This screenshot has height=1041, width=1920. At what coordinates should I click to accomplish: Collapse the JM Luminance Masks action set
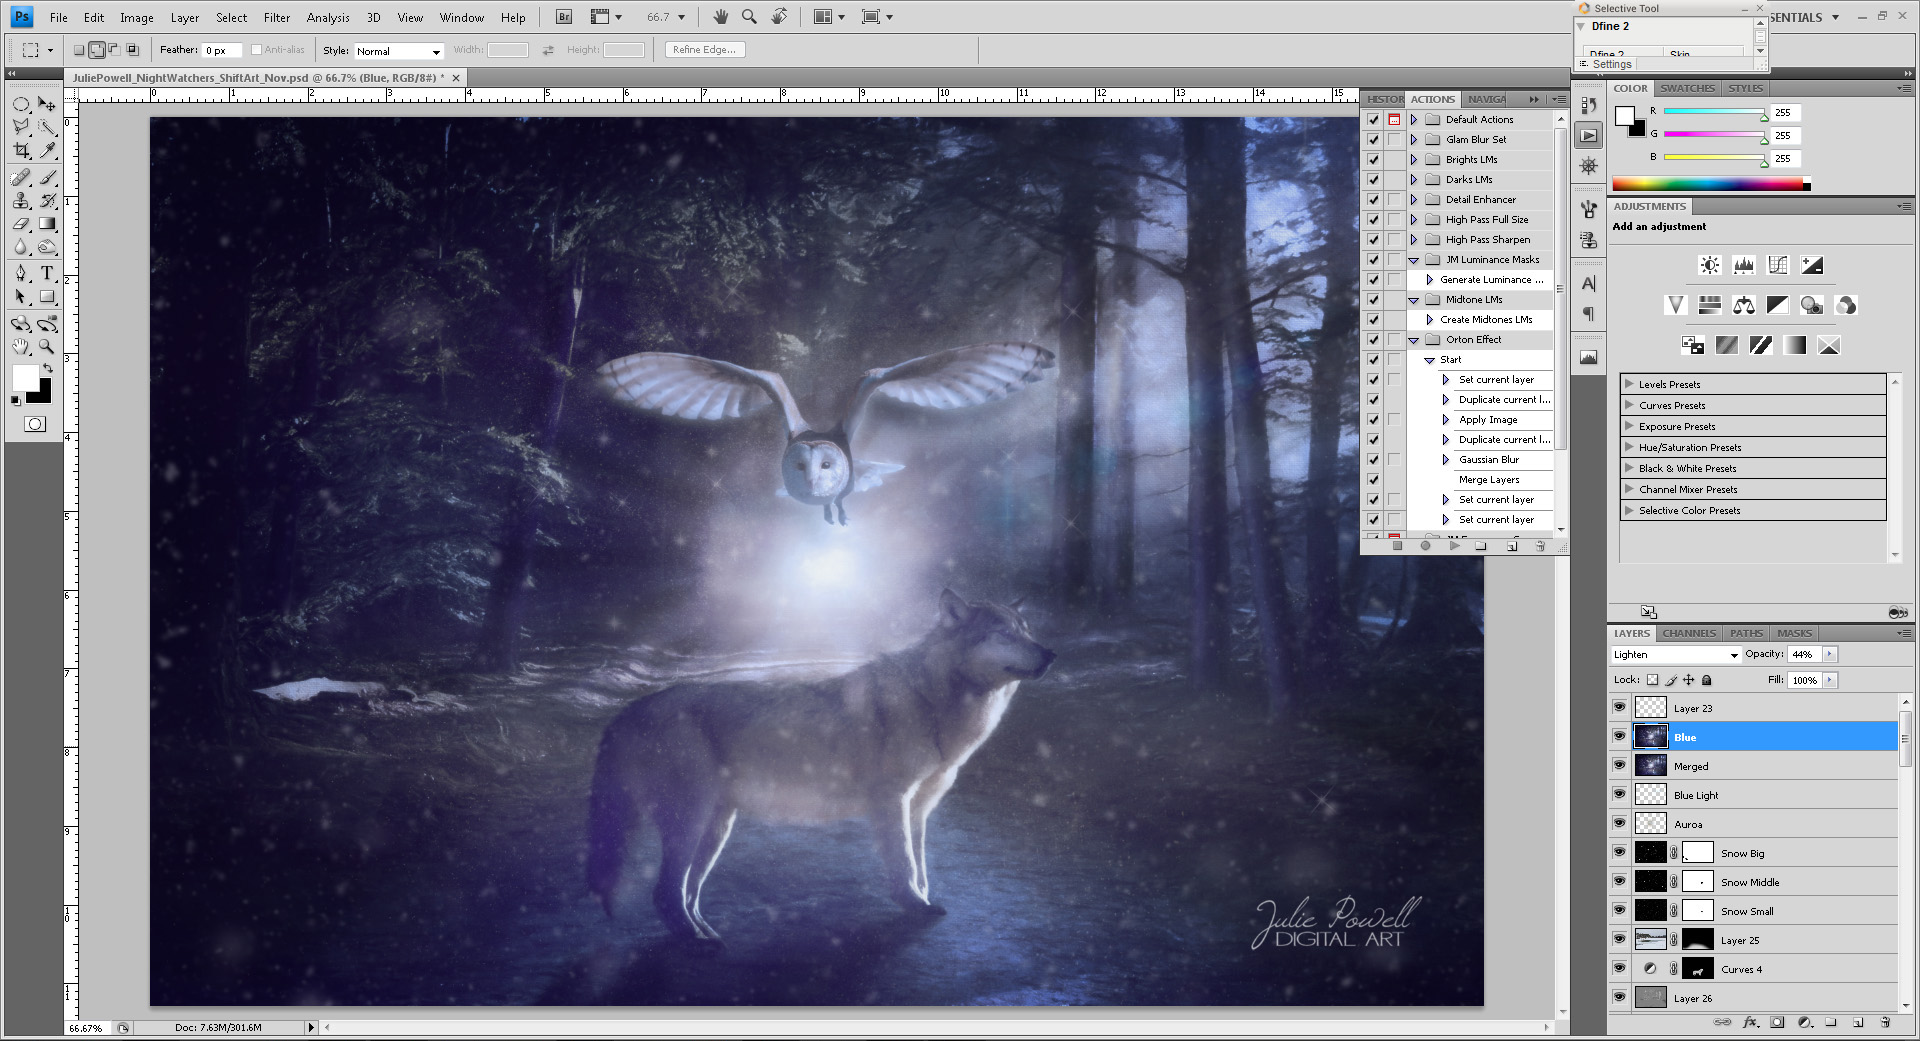coord(1413,259)
